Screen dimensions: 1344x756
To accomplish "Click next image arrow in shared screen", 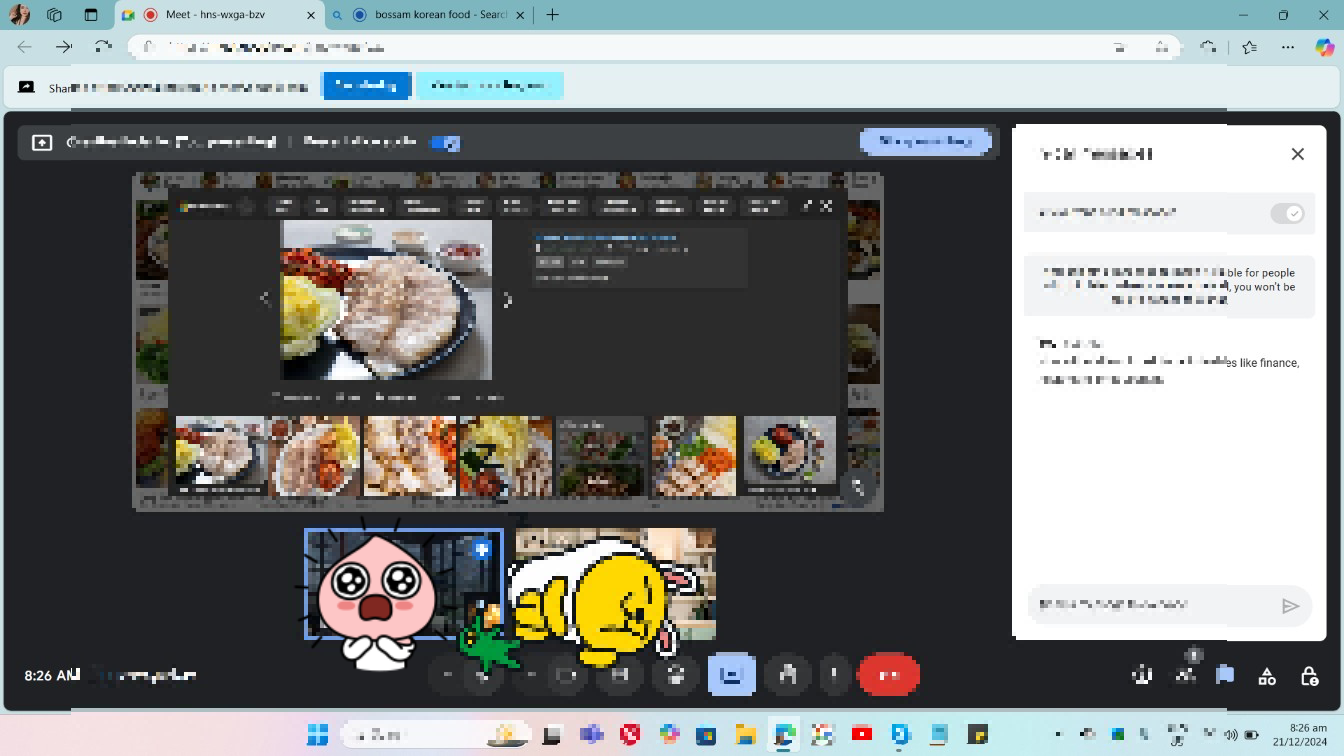I will [x=507, y=299].
